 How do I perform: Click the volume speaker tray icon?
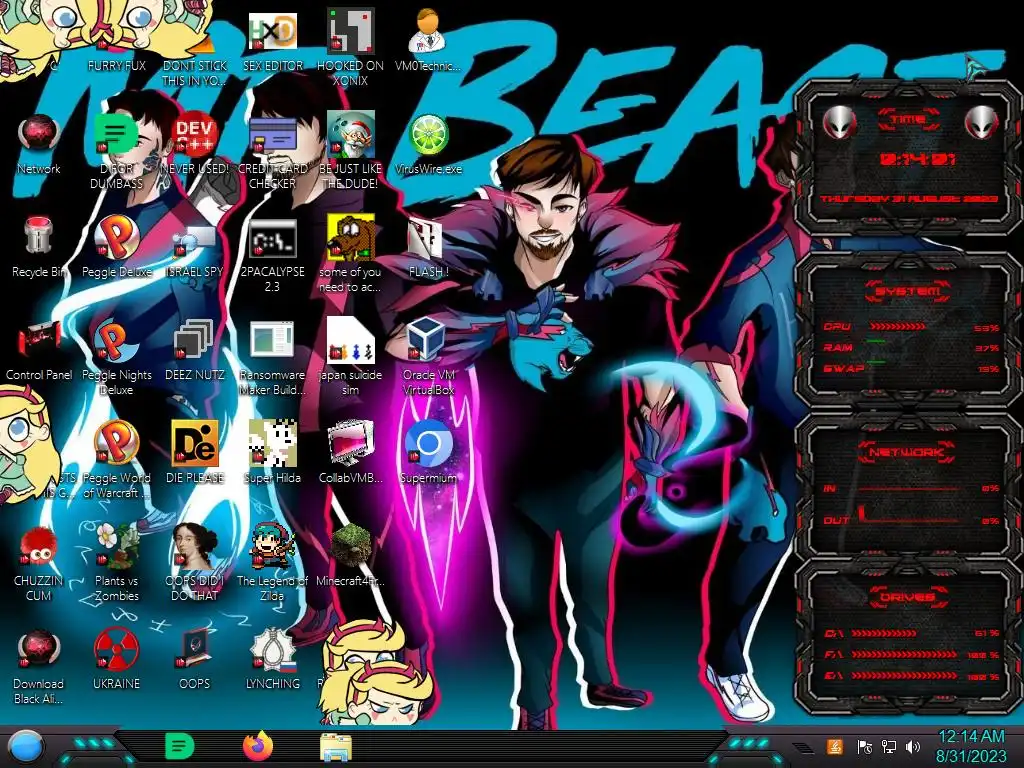[913, 746]
